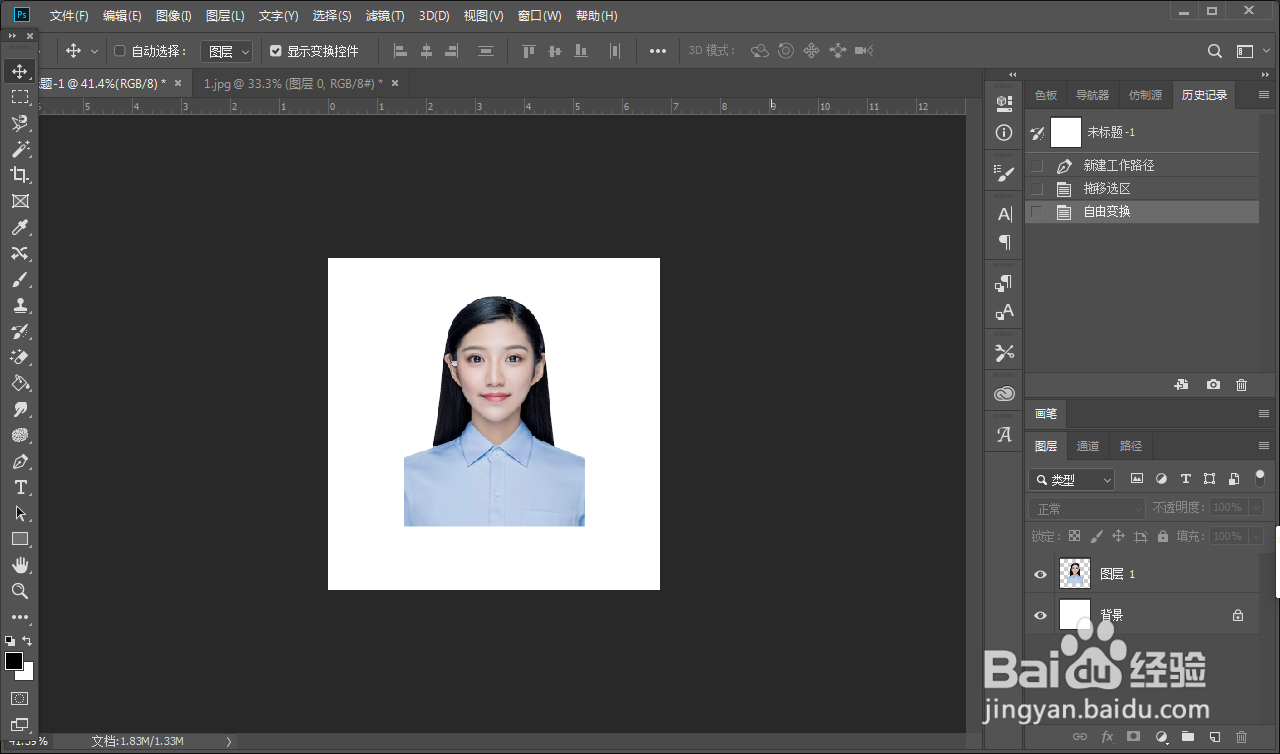Select the Rectangle shape tool
Viewport: 1280px width, 754px height.
(20, 539)
